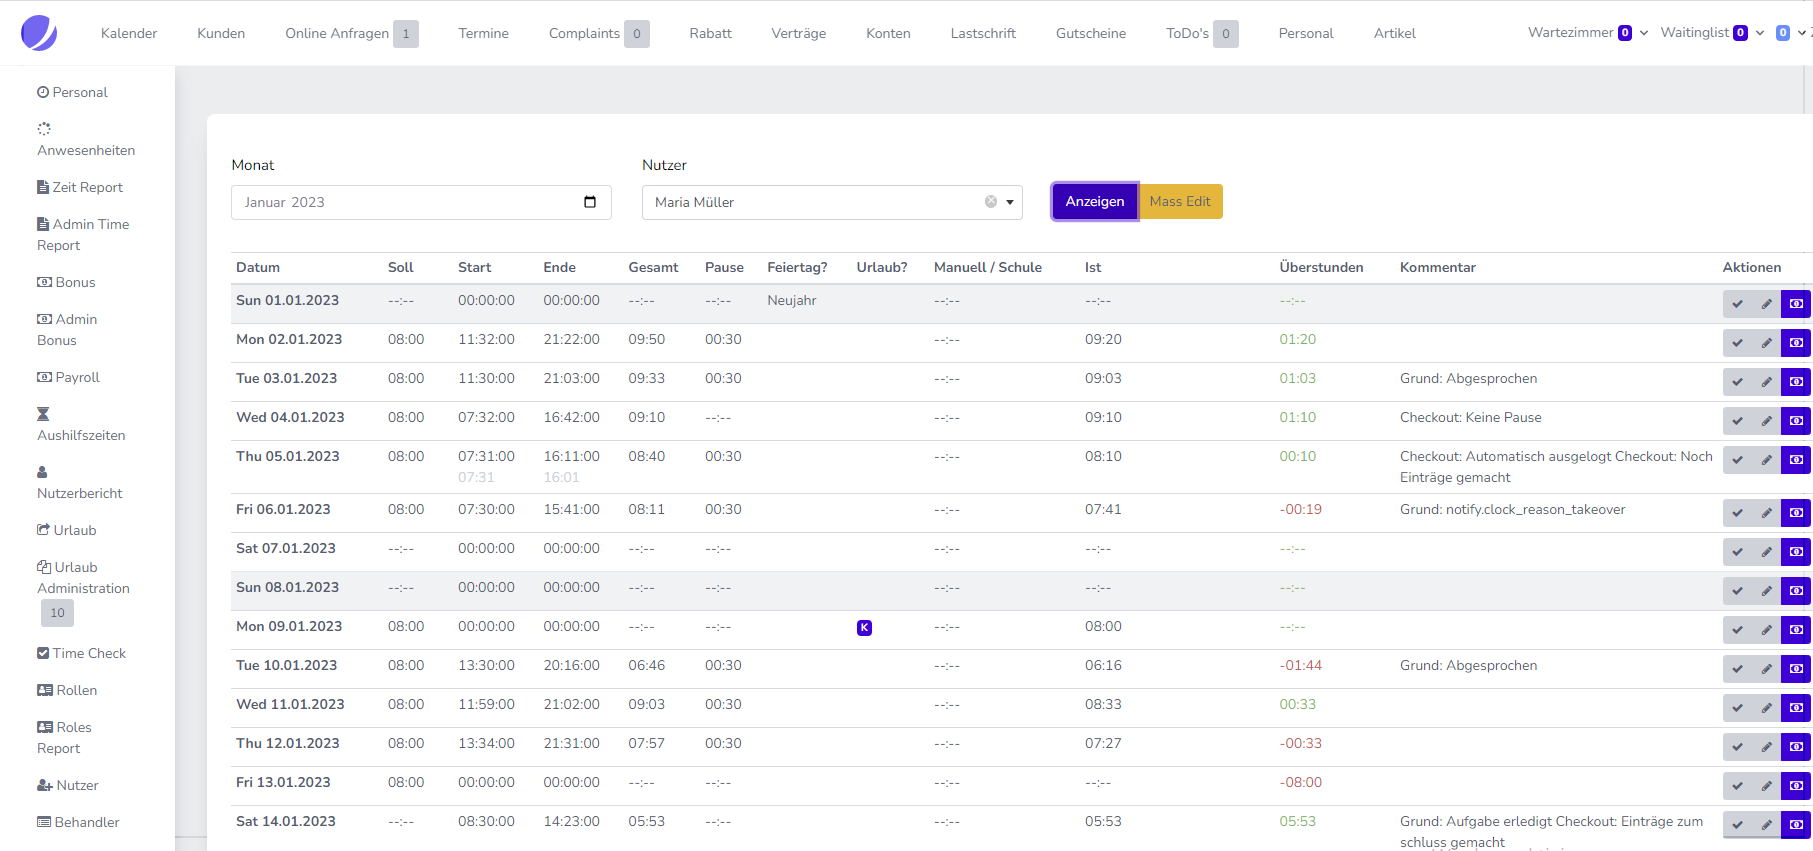Approve the Sun 01.01.2023 entry with checkmark icon

pyautogui.click(x=1737, y=304)
